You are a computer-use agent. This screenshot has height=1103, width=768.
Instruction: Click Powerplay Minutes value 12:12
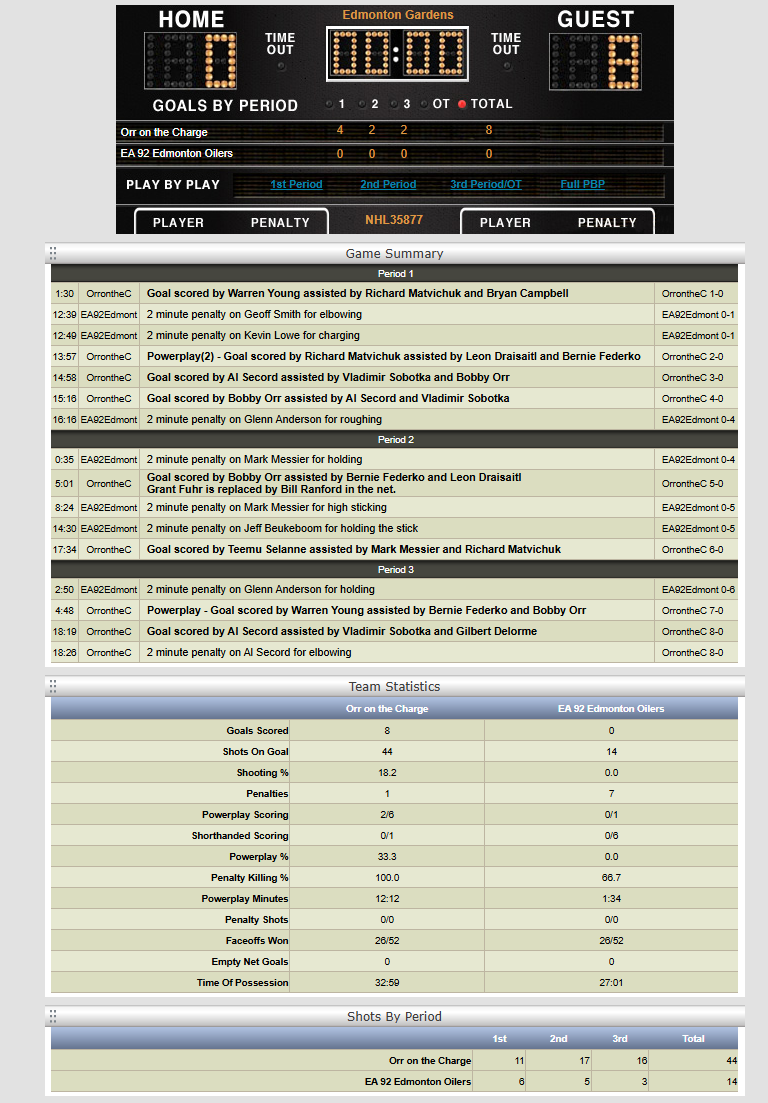click(x=388, y=898)
